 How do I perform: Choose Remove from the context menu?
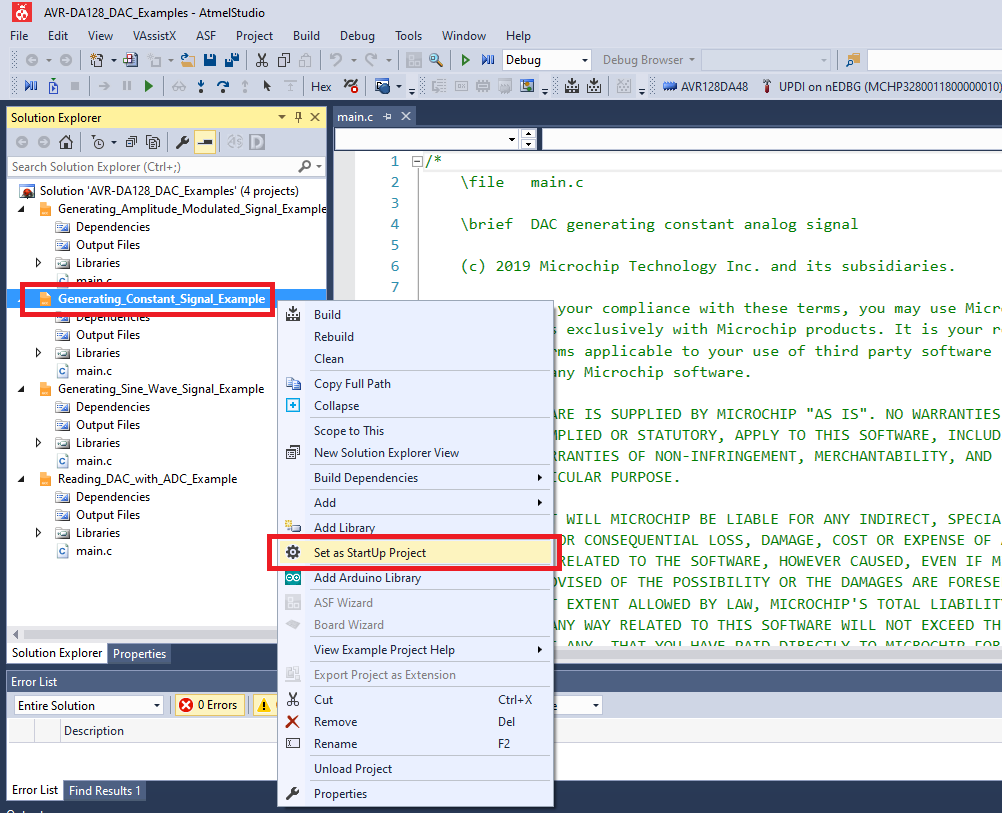(415, 722)
